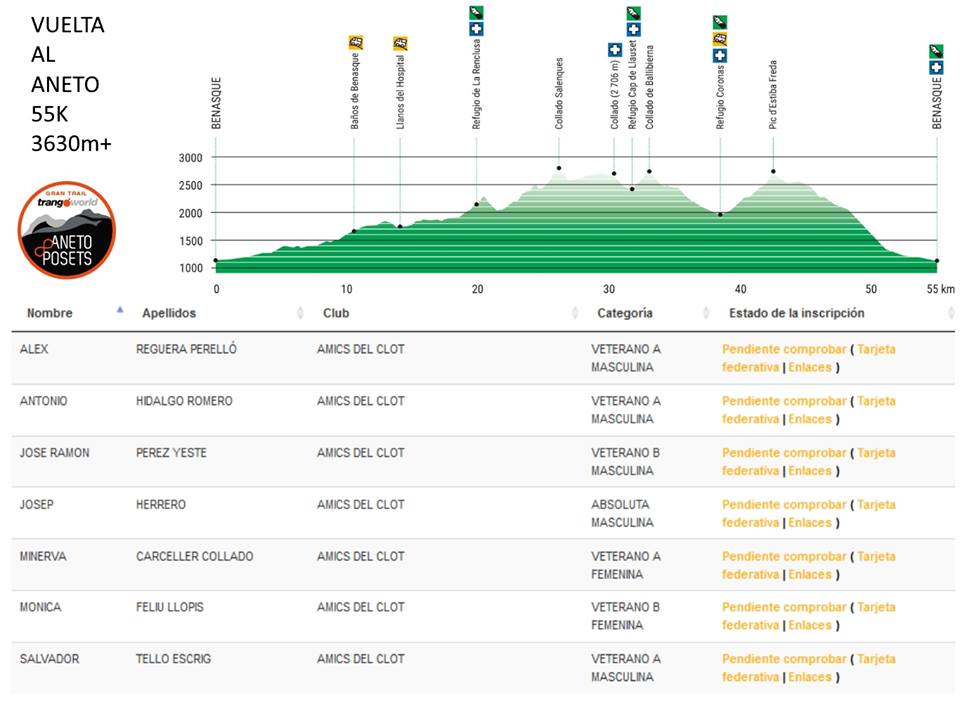Click blue cross icon above Collado (2706 m)

pyautogui.click(x=614, y=50)
